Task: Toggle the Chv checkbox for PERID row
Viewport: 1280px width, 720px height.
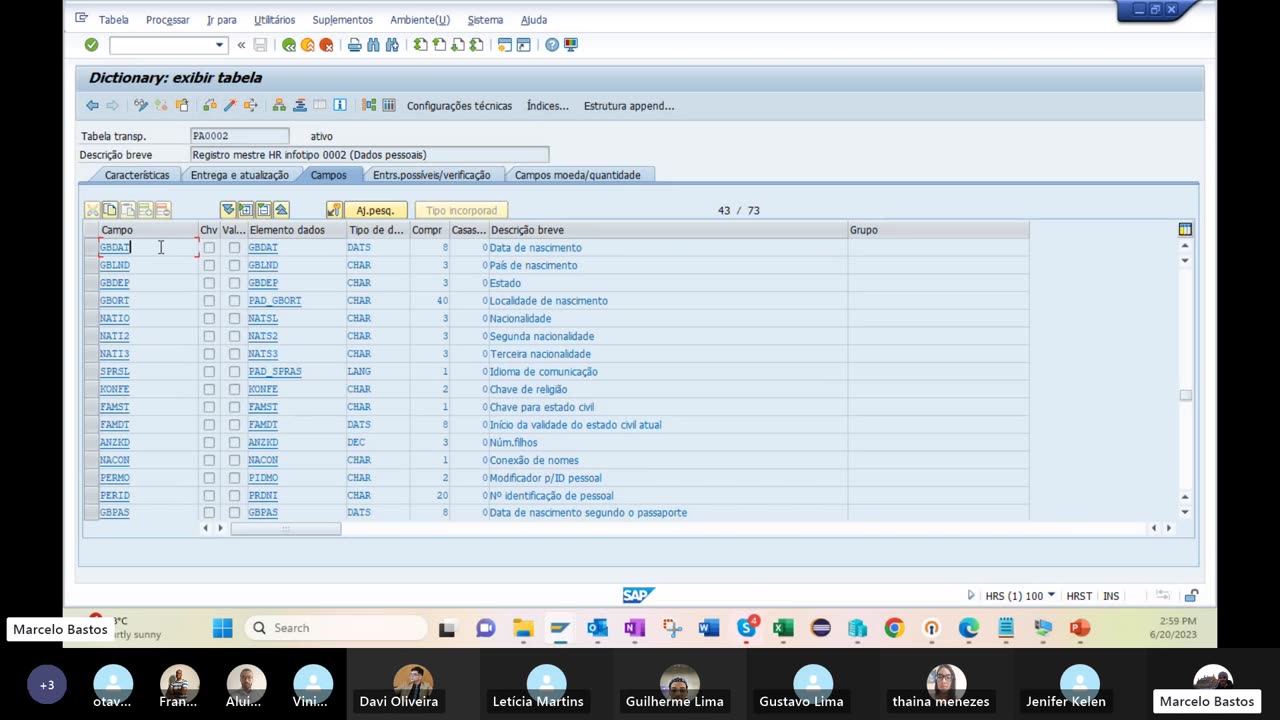Action: (209, 495)
